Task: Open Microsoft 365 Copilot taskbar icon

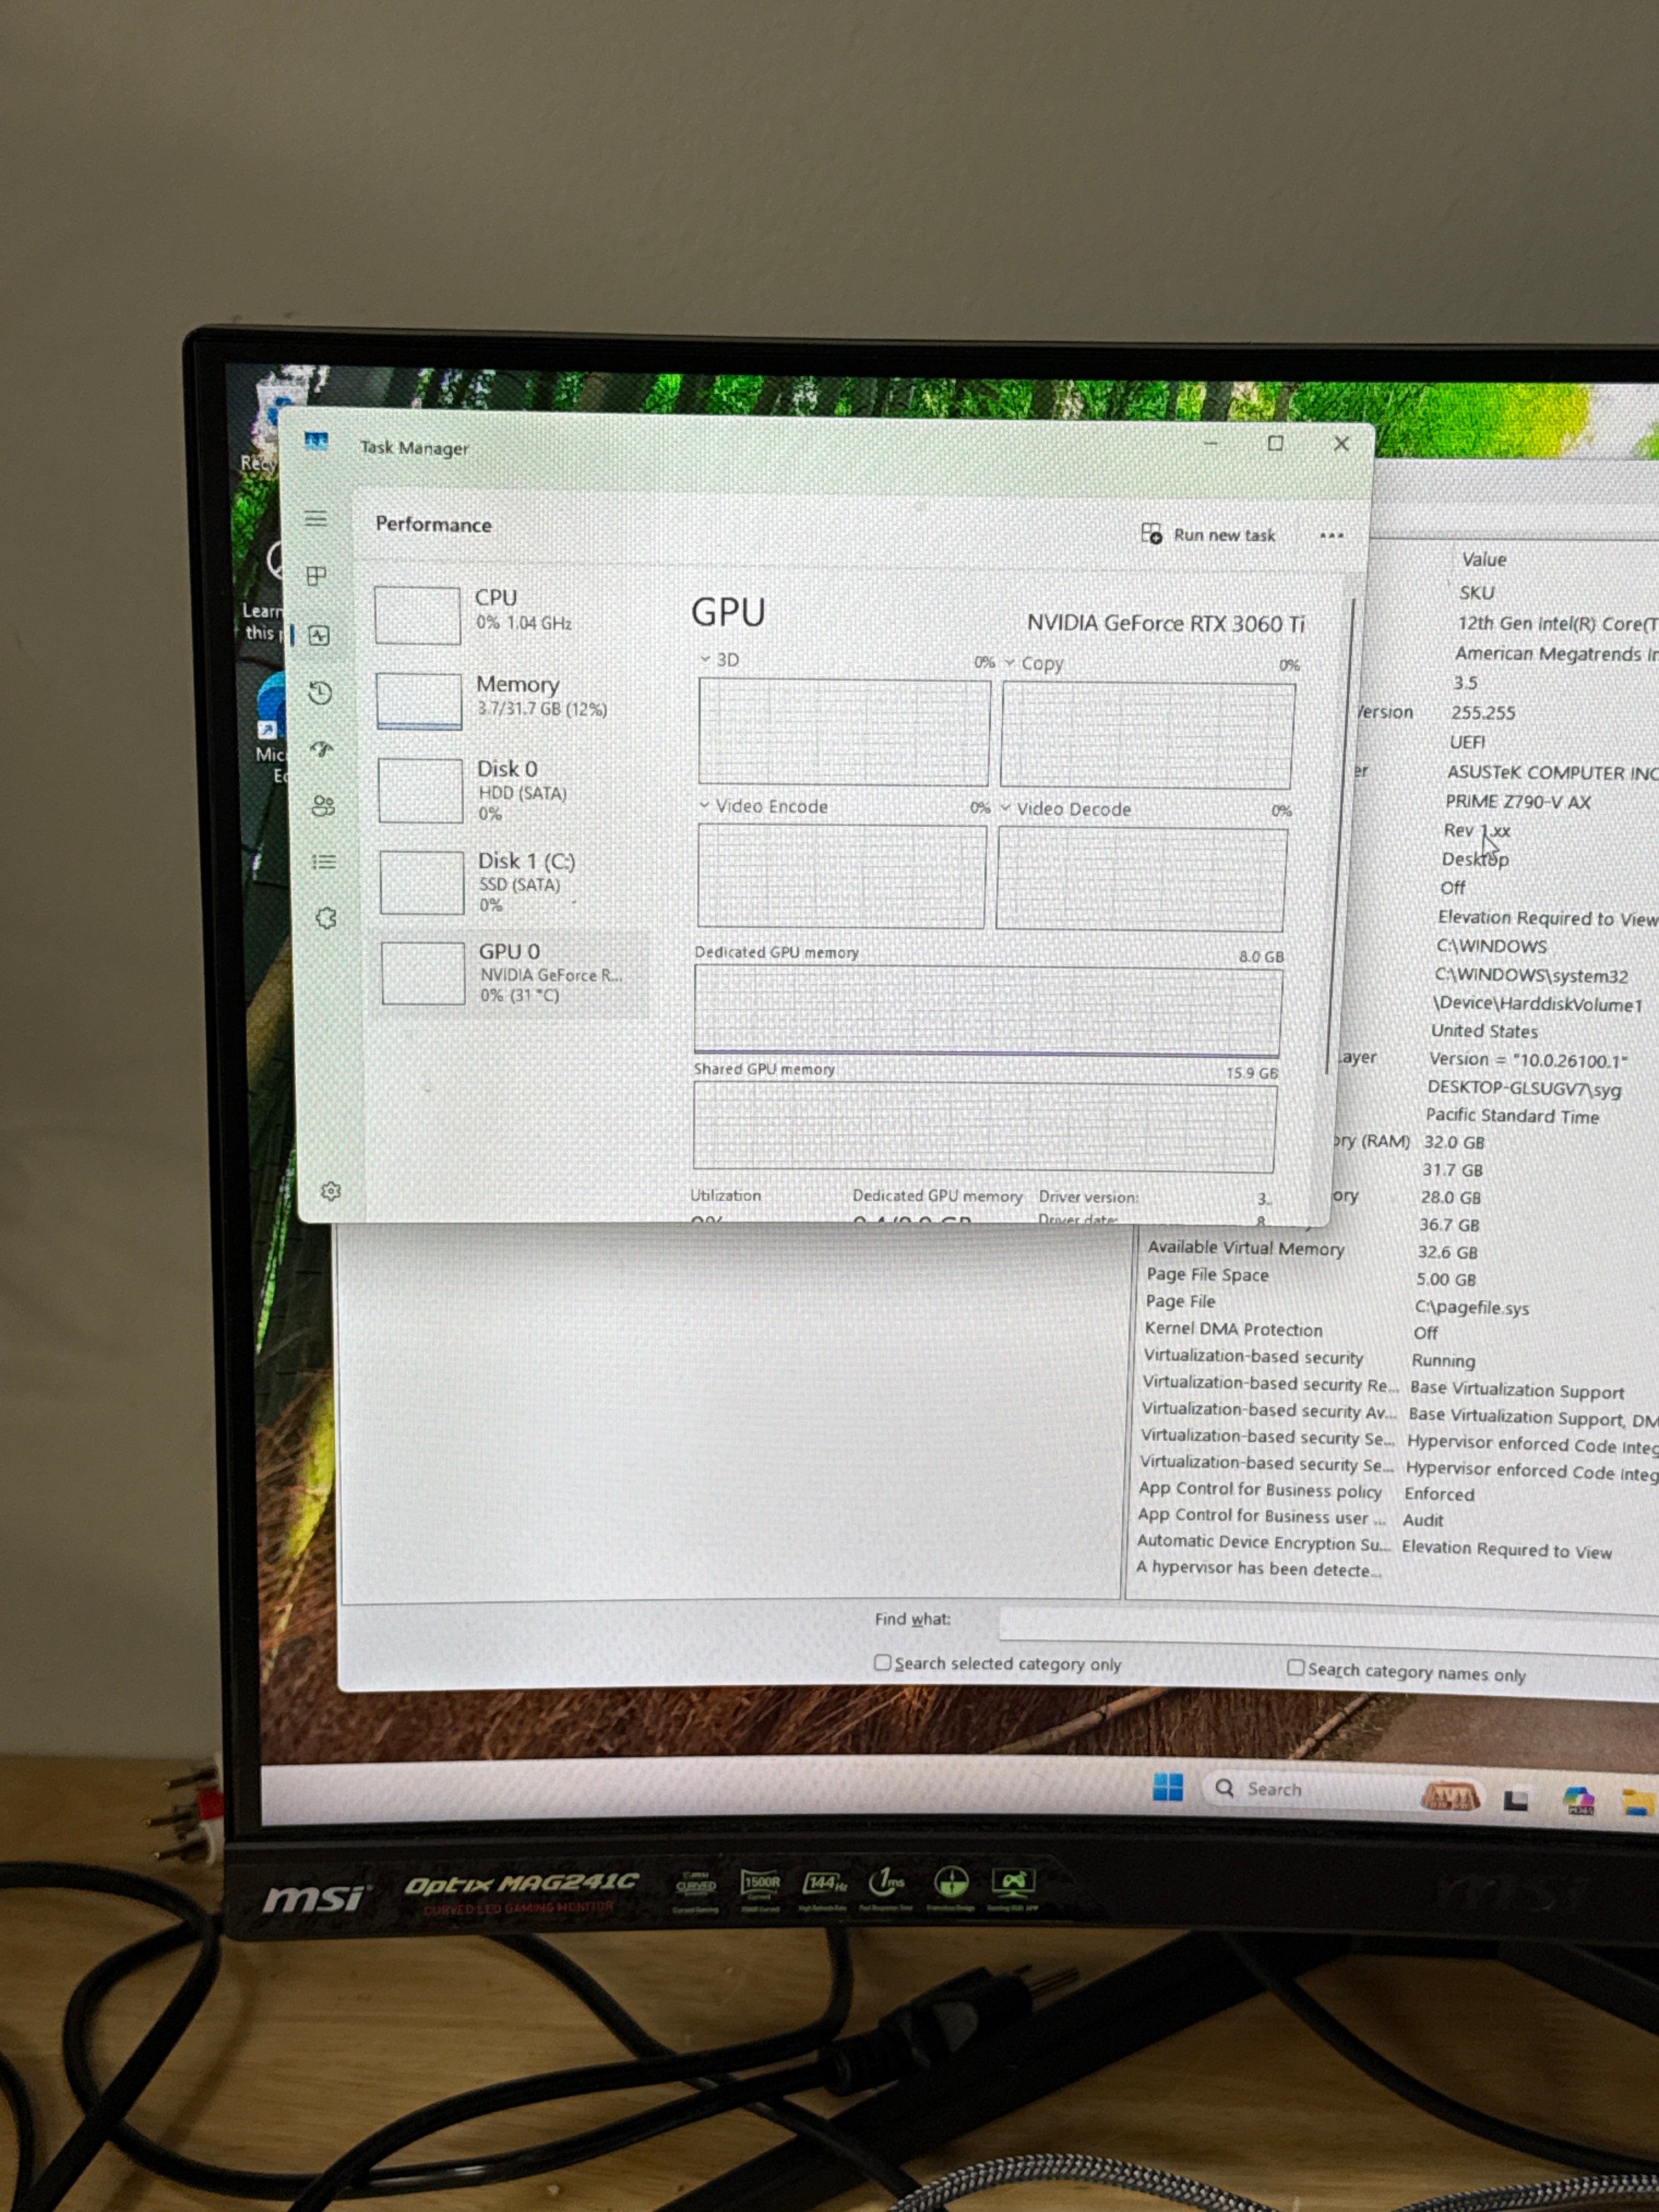Action: 1578,1801
